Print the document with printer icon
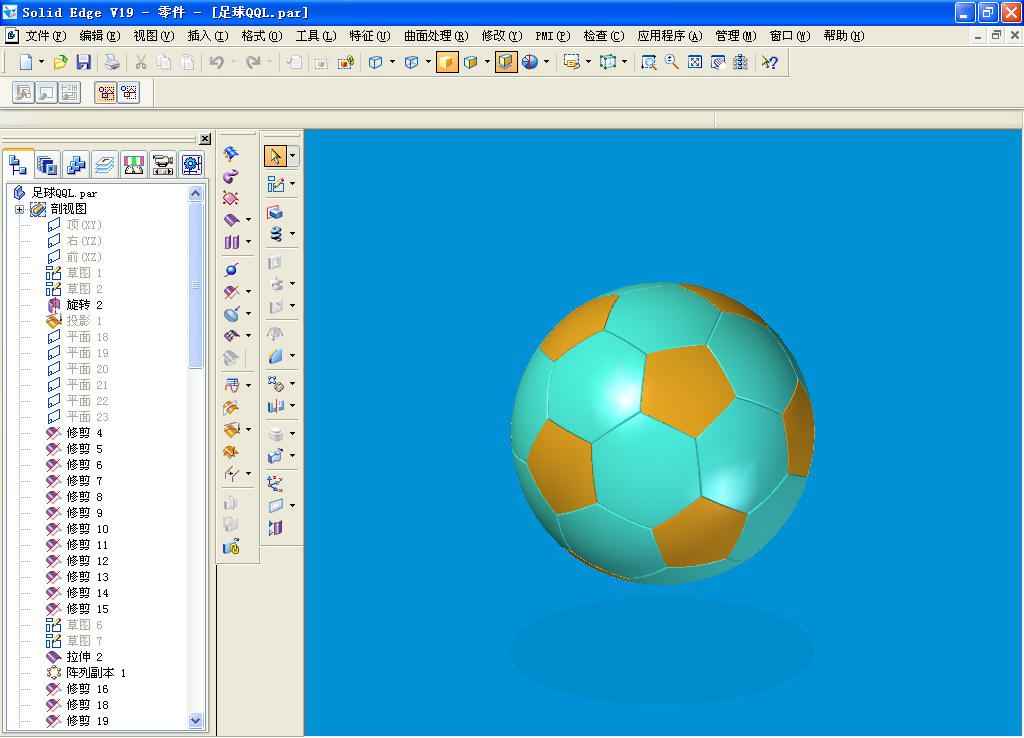 112,62
